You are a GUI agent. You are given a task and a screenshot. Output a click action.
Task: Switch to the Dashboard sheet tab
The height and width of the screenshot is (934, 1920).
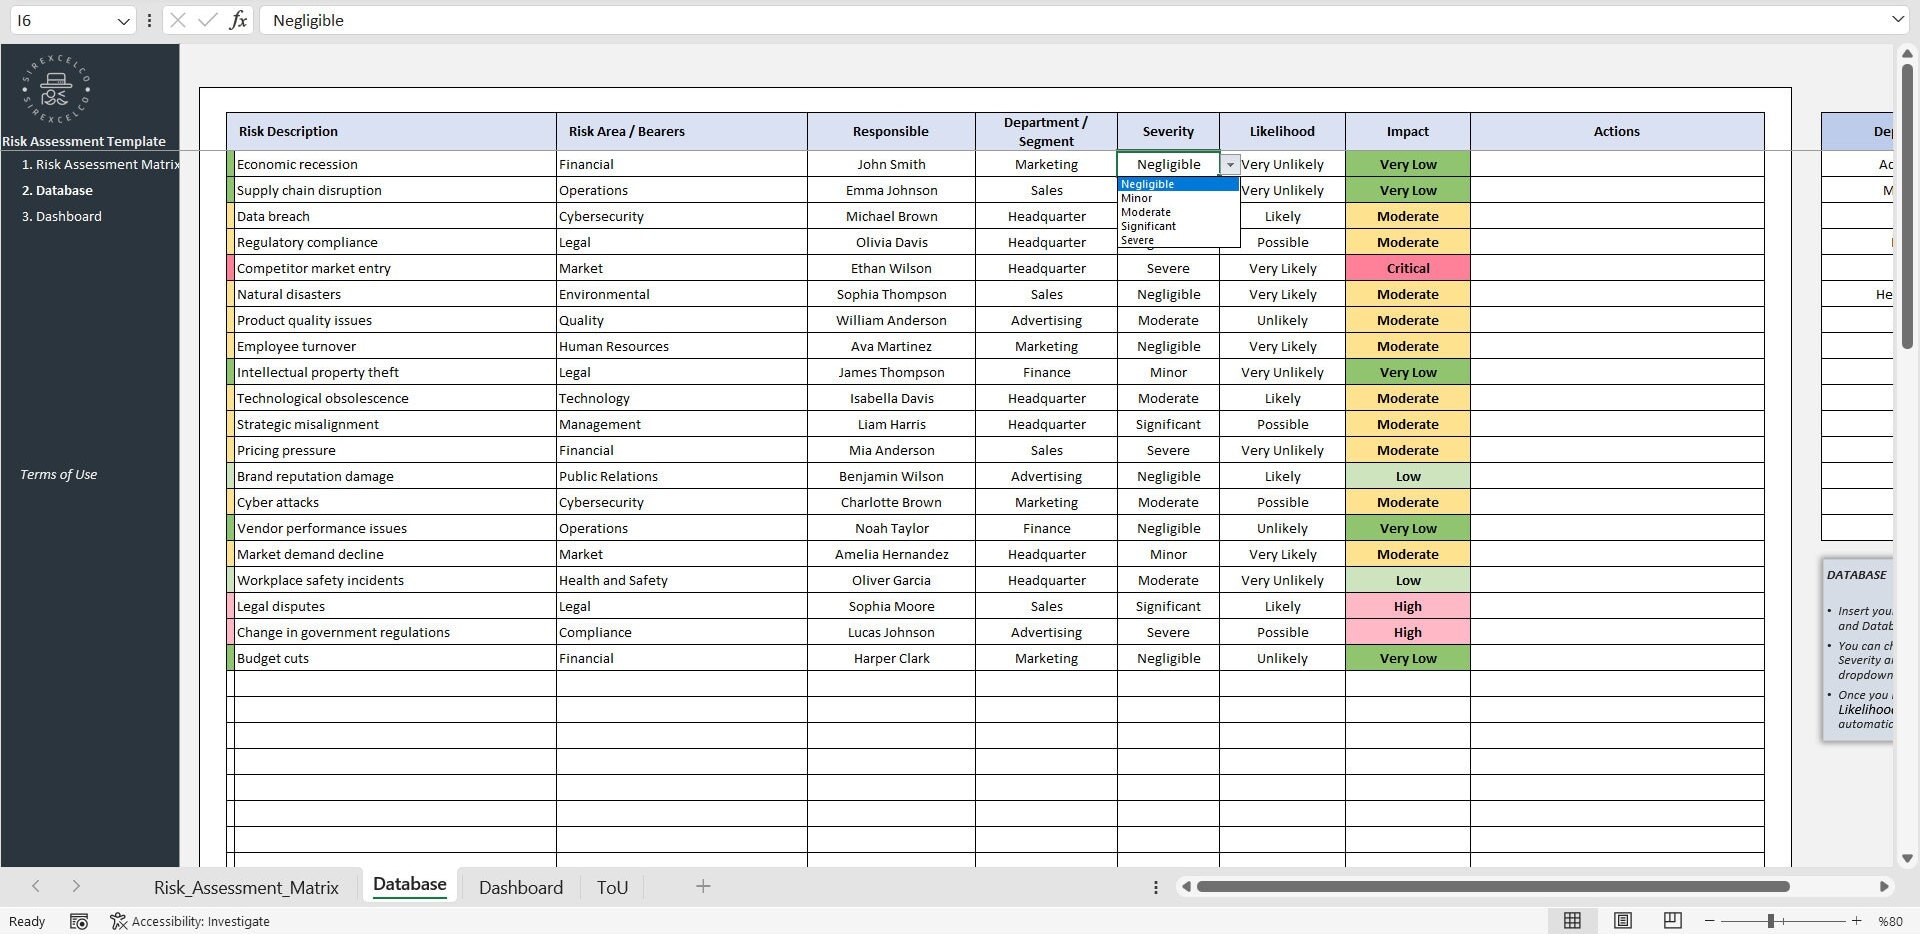click(x=520, y=887)
